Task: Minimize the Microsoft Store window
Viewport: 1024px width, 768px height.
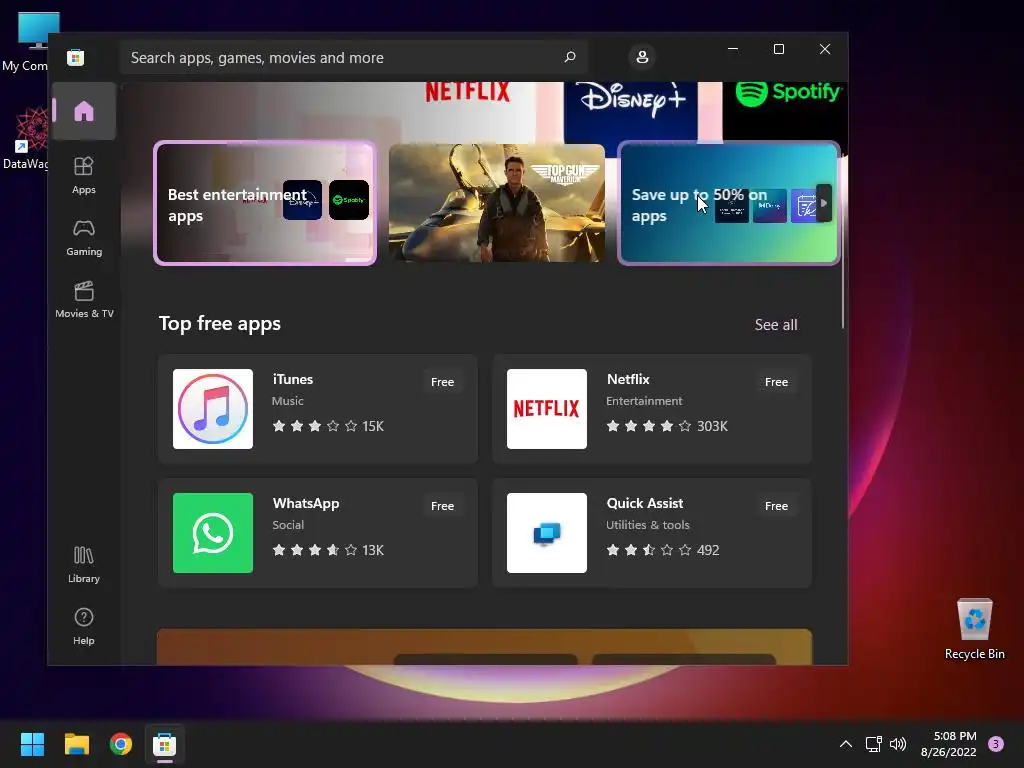Action: (733, 49)
